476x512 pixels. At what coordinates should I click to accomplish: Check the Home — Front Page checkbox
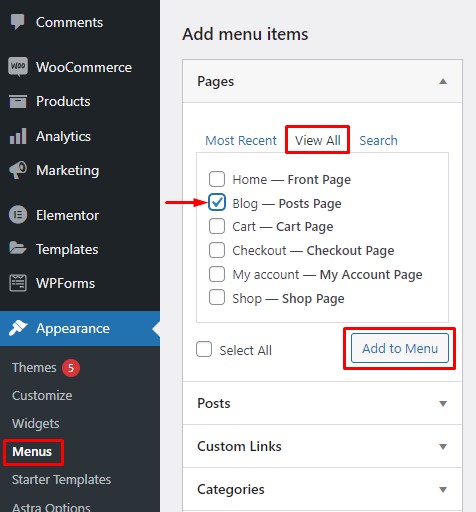217,179
